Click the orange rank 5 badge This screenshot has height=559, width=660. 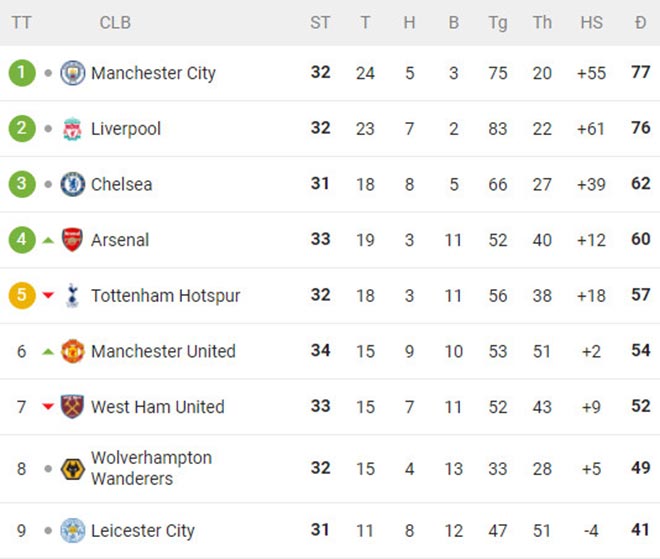coord(22,296)
